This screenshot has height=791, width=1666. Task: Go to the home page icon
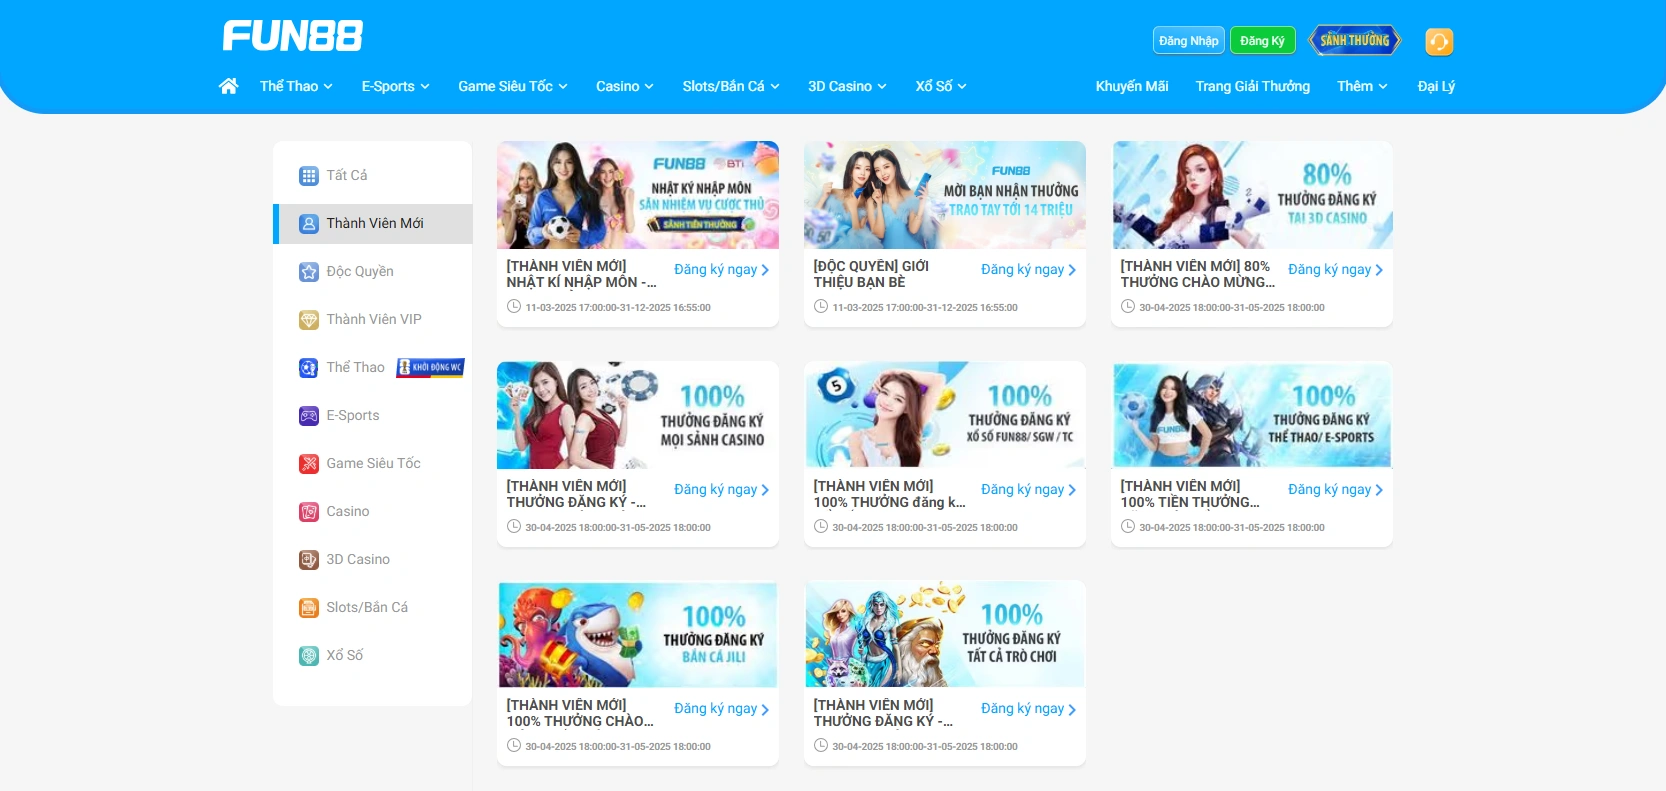(x=228, y=86)
